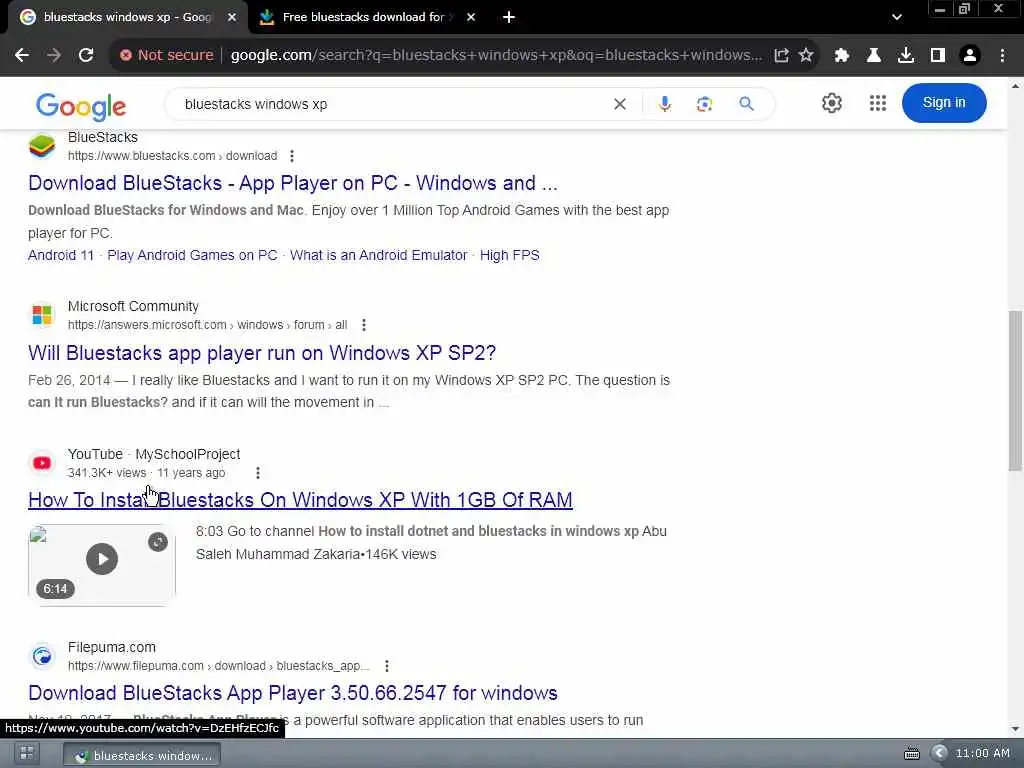The height and width of the screenshot is (768, 1024).
Task: Bookmark this page with the star icon
Action: tap(807, 56)
